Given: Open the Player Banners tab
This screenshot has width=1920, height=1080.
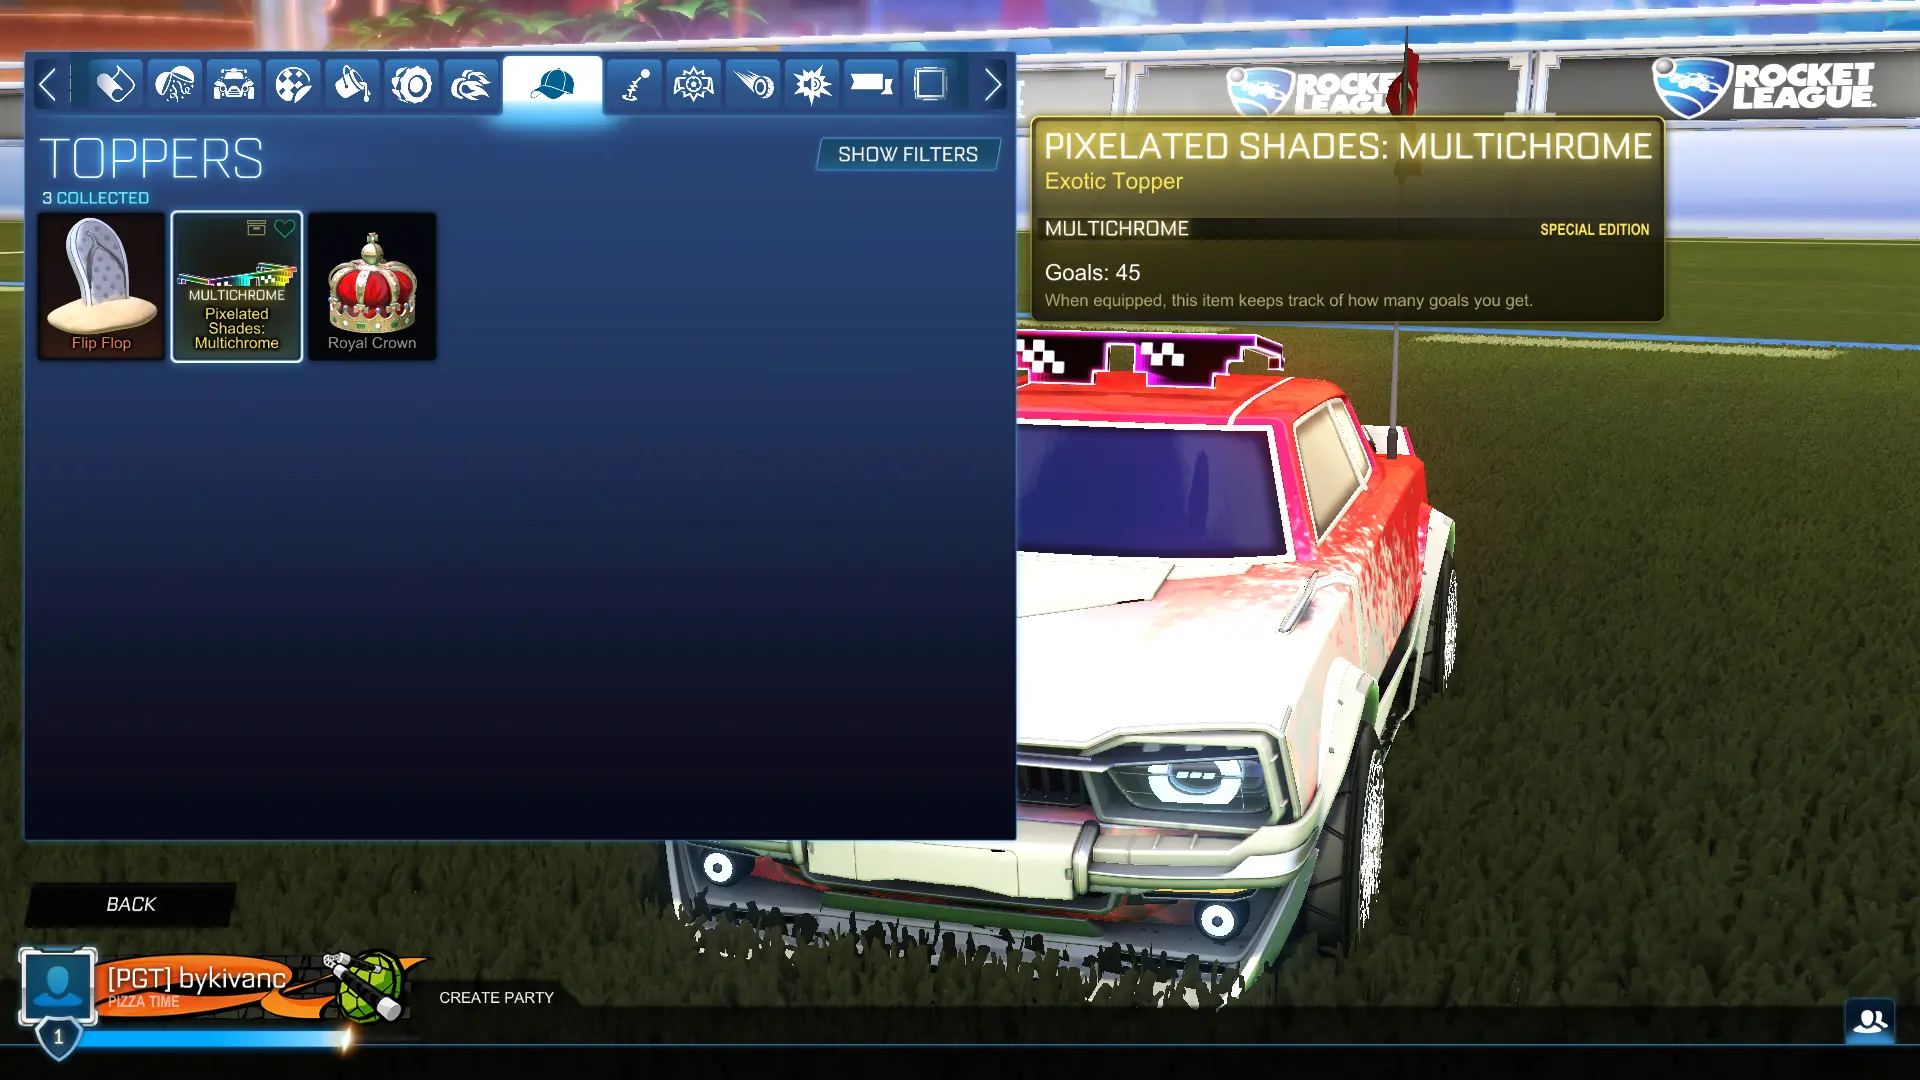Looking at the screenshot, I should pyautogui.click(x=871, y=85).
